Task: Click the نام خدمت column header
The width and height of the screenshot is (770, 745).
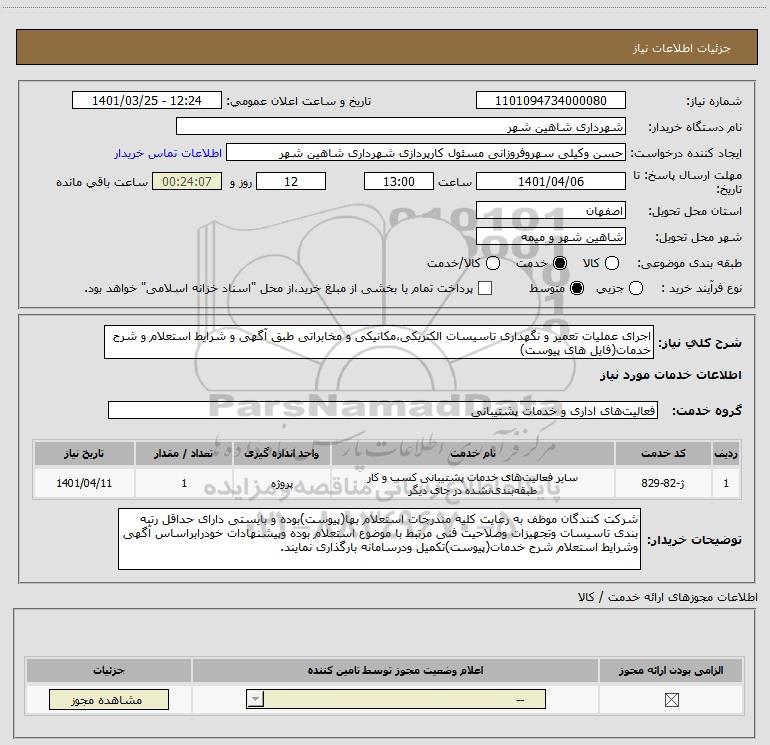Action: click(x=473, y=453)
